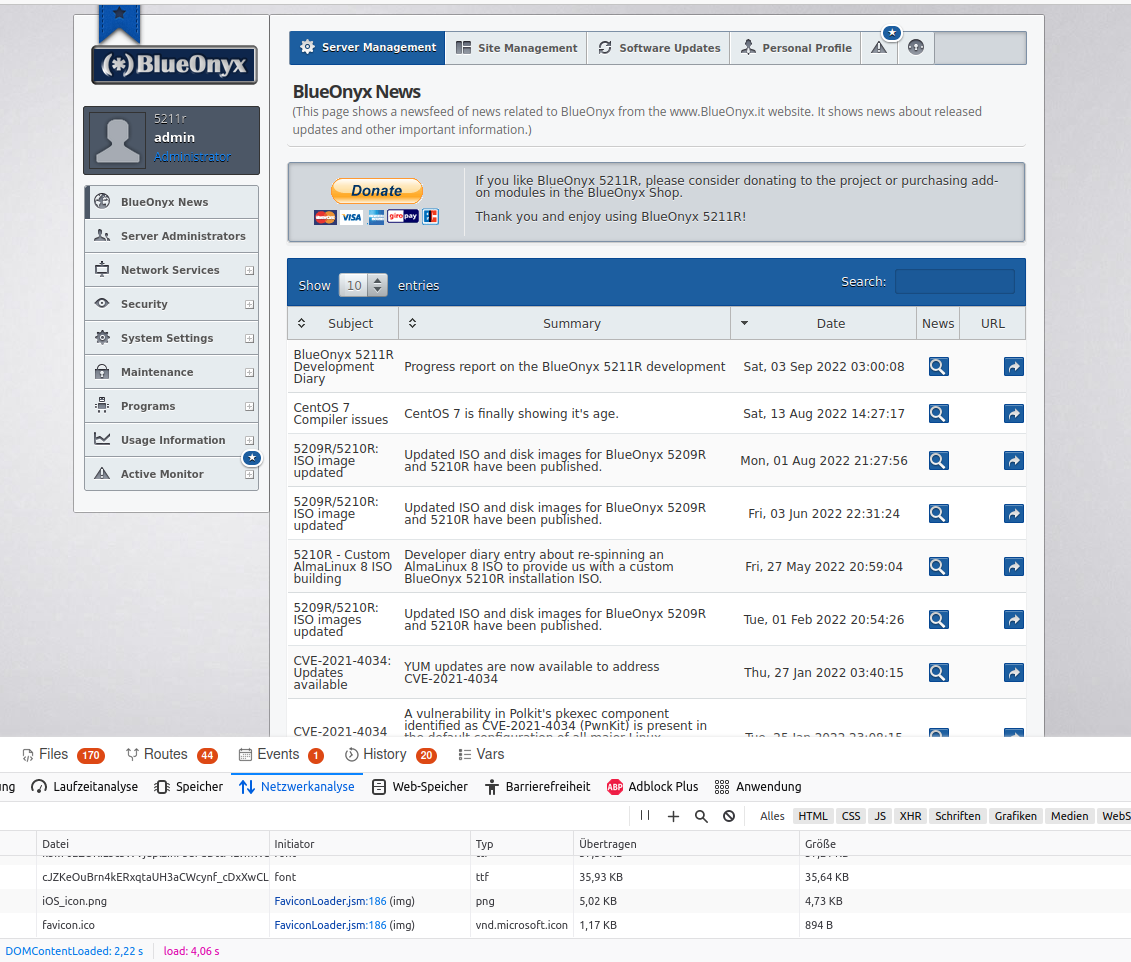Open FaviconLoader.jsm:186 link for iOS_icon.png
The image size is (1131, 962).
pos(330,901)
